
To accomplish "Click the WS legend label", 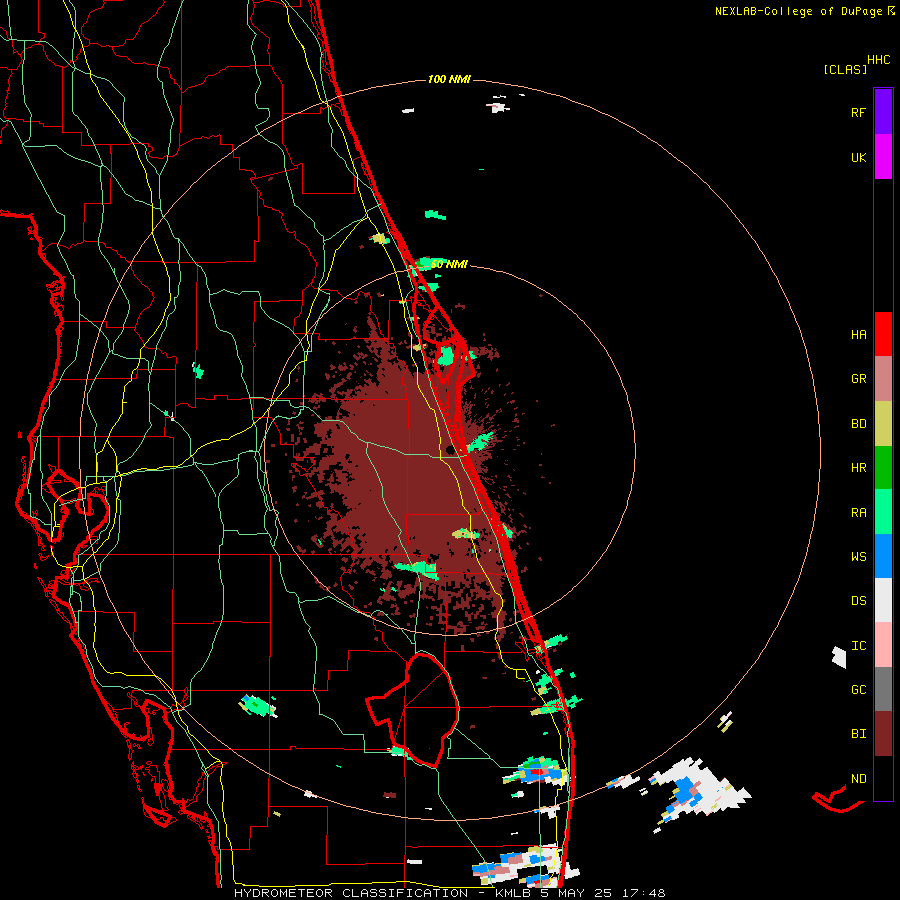I will [x=858, y=557].
